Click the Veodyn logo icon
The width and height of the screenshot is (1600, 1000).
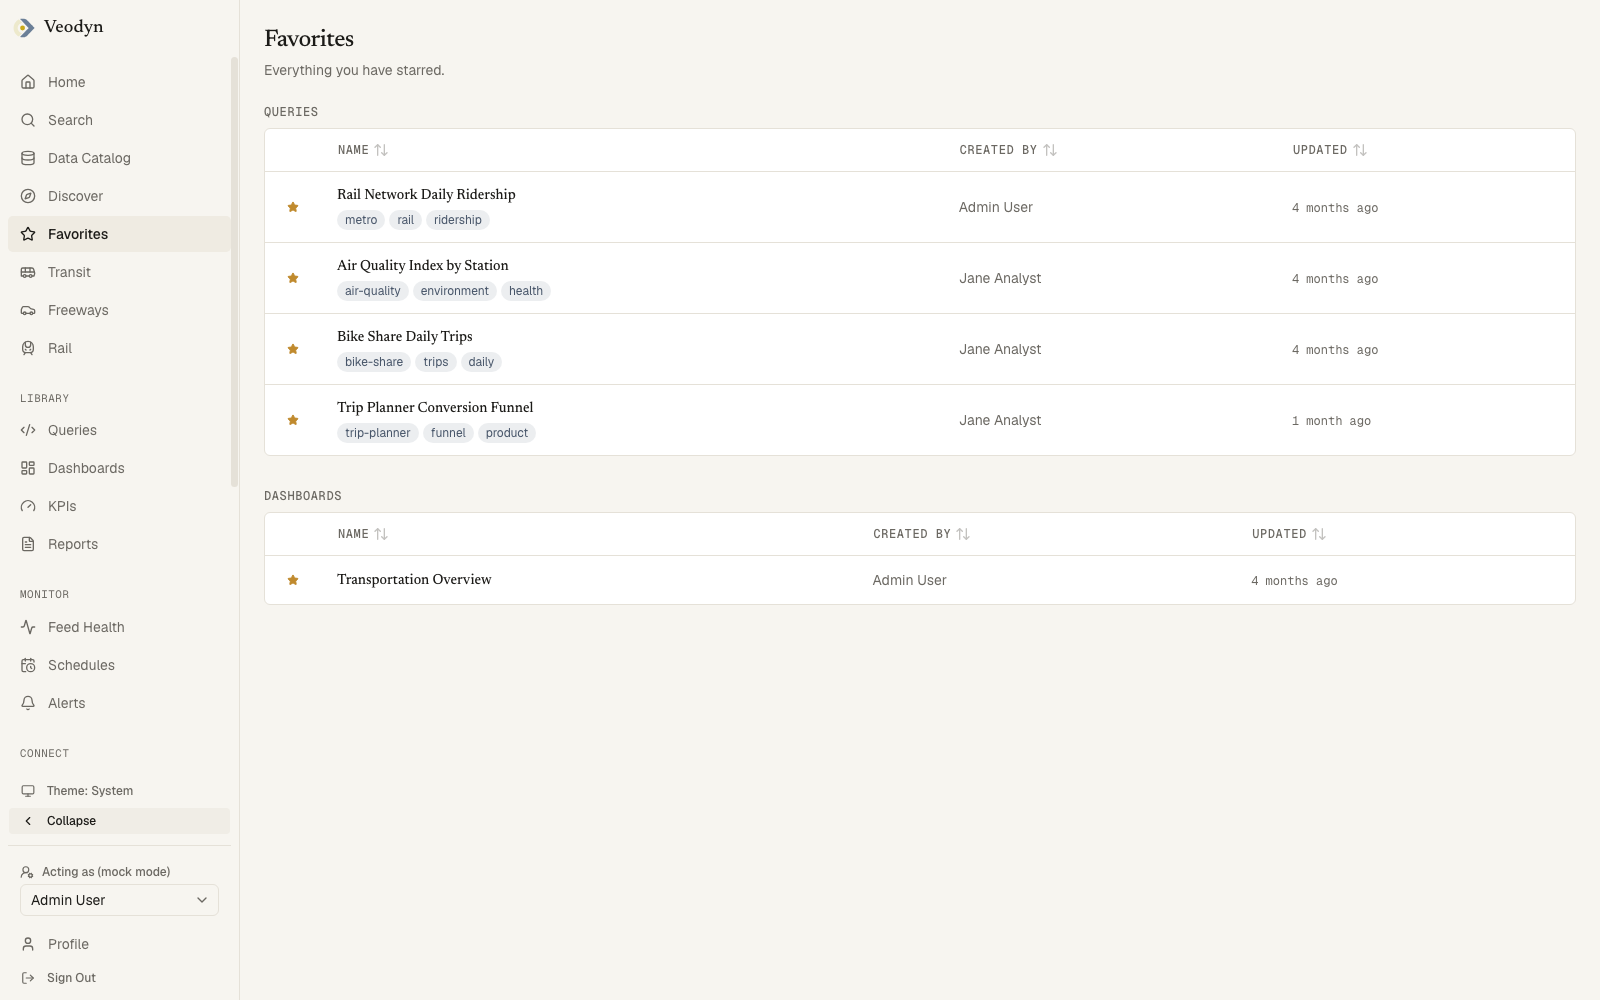click(25, 28)
